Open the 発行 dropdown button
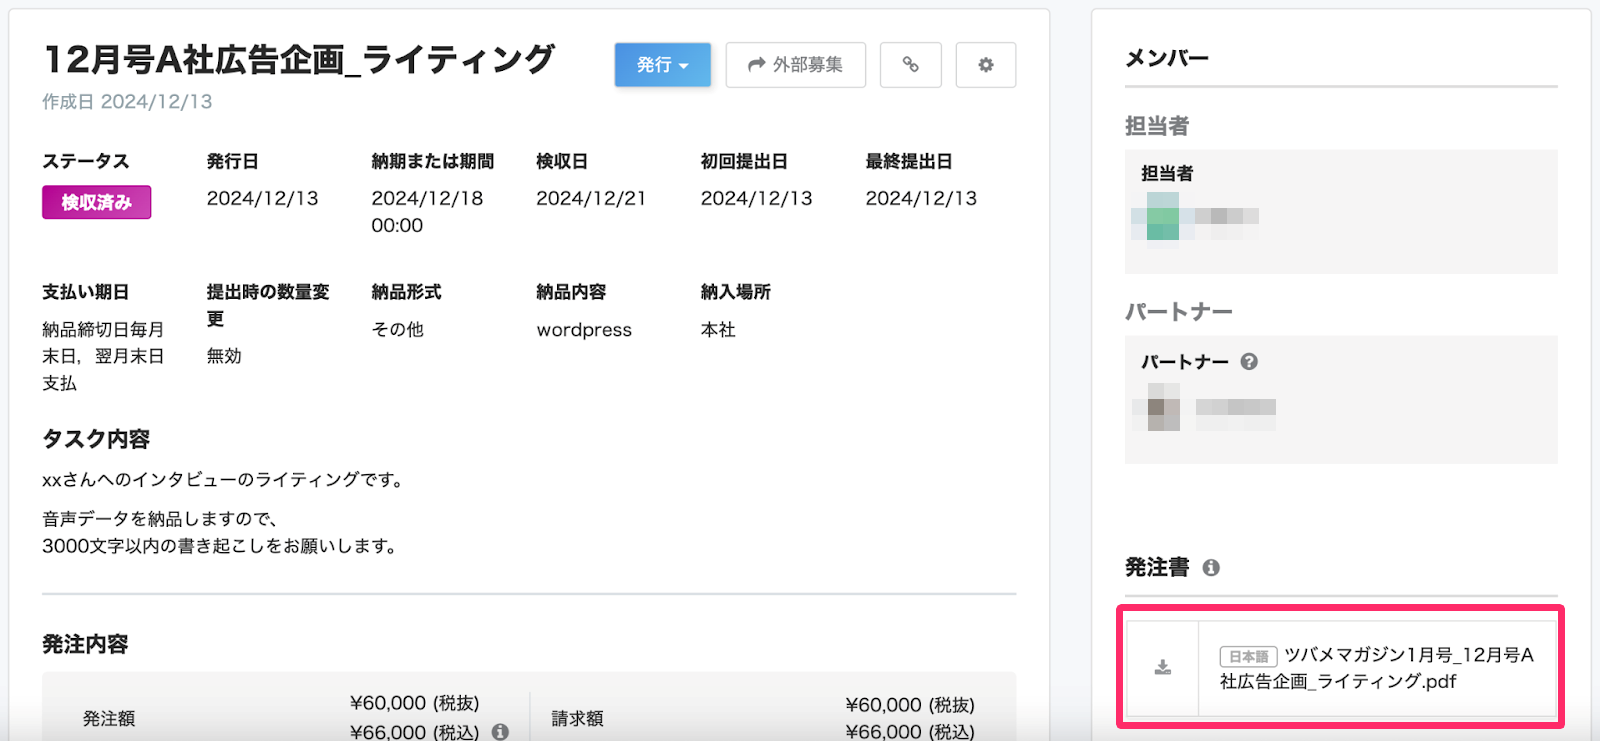The height and width of the screenshot is (741, 1600). (662, 65)
